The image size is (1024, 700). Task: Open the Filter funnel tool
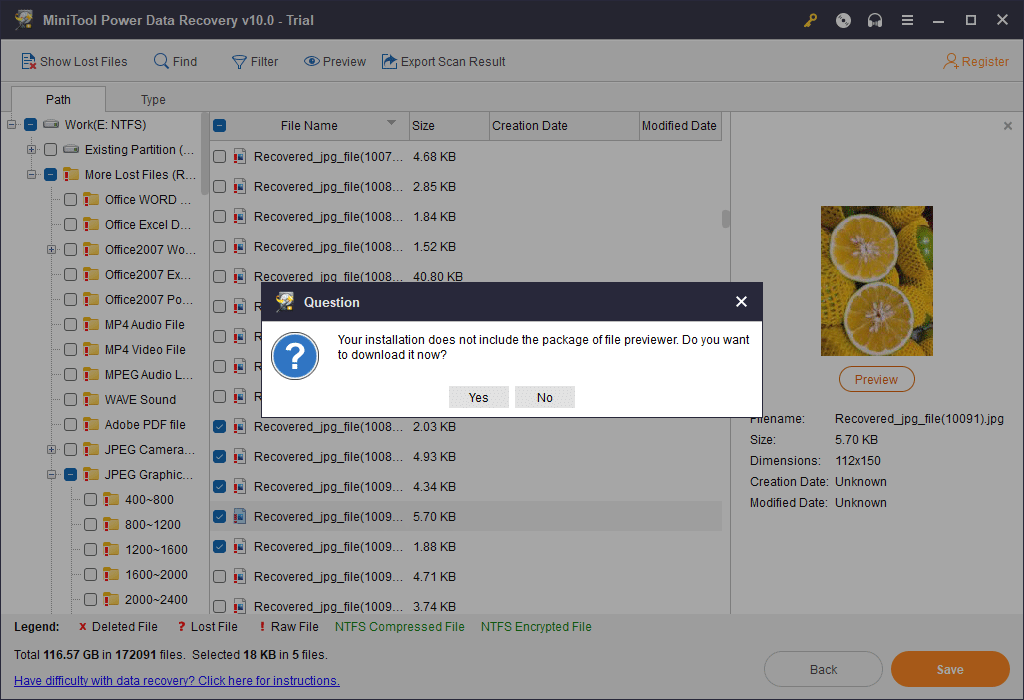(x=255, y=61)
